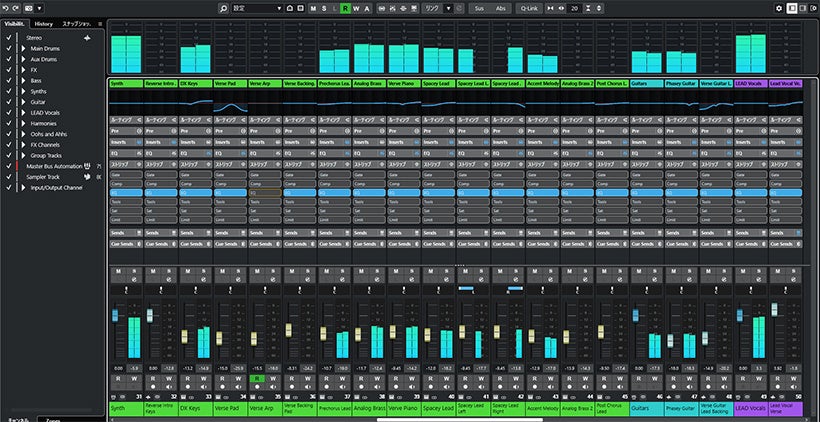820x422 pixels.
Task: Select the Verse Pad channel name header
Action: pos(230,84)
